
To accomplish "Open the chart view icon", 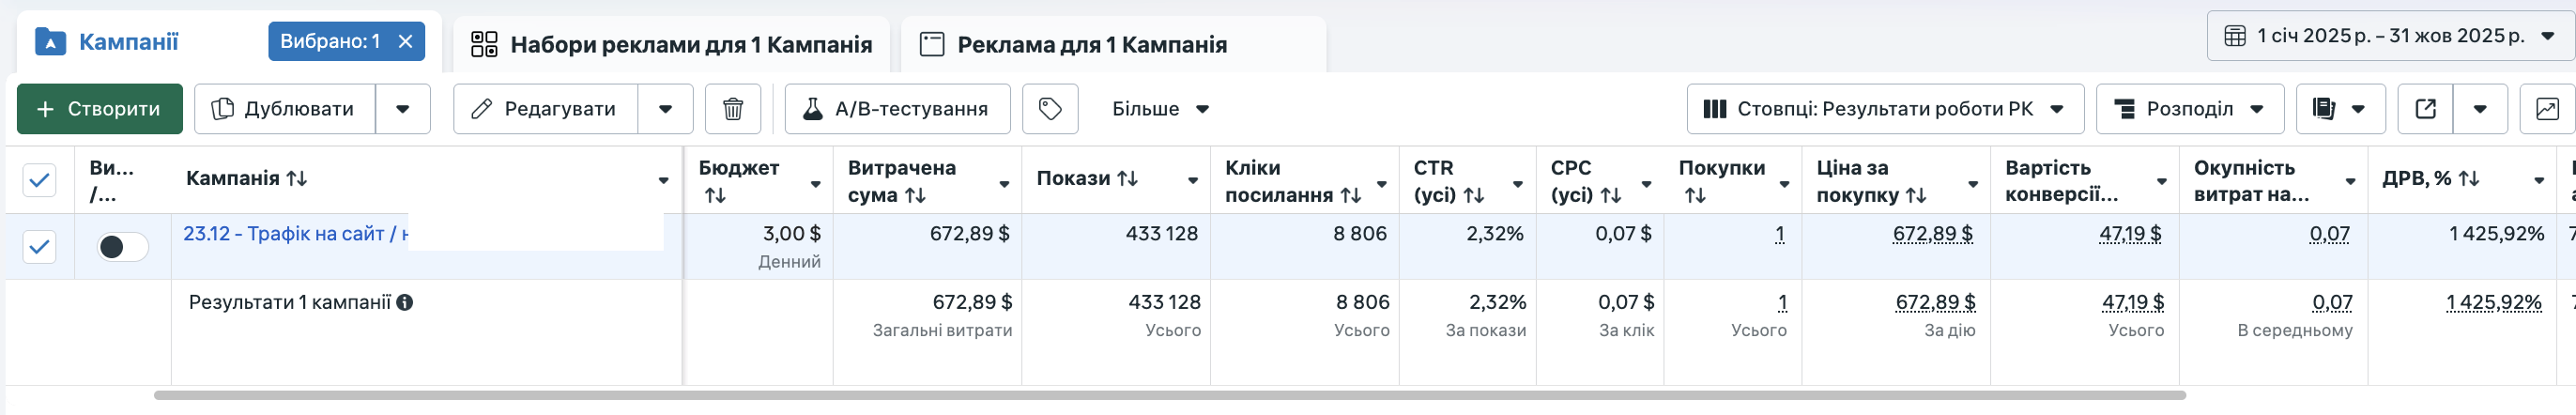I will (x=2546, y=109).
